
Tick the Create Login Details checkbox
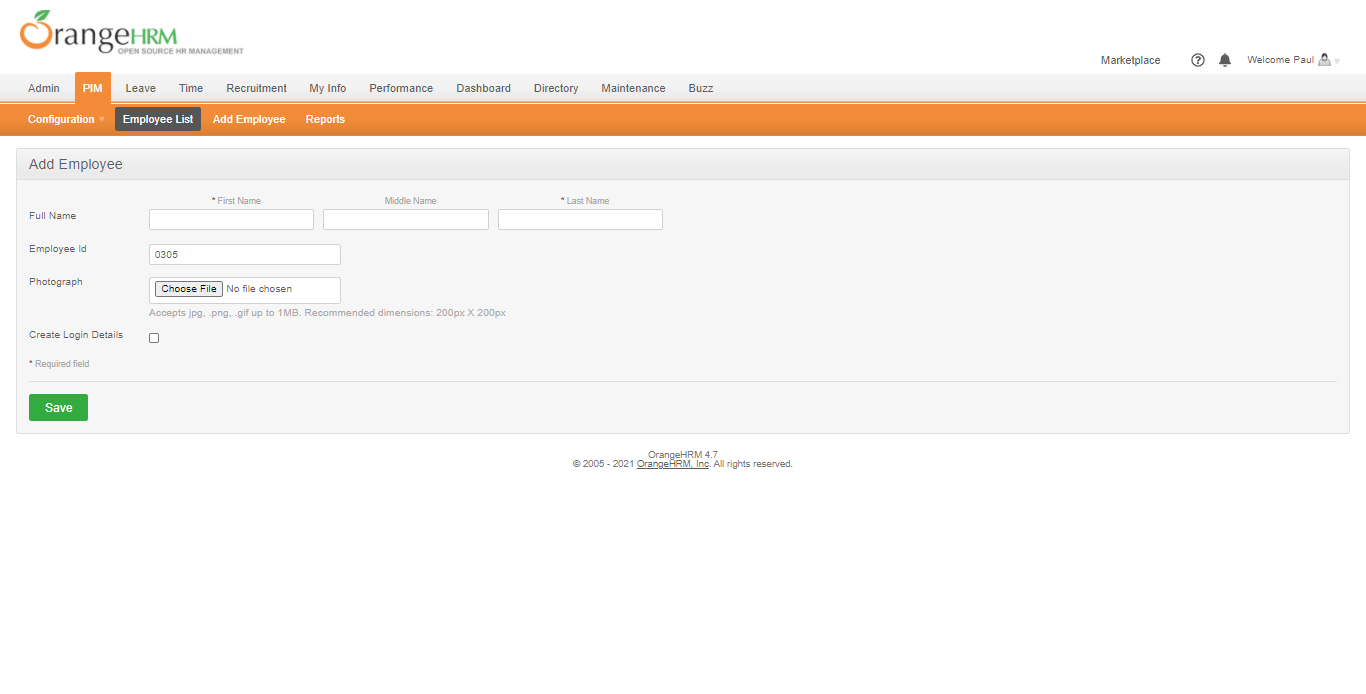point(154,338)
